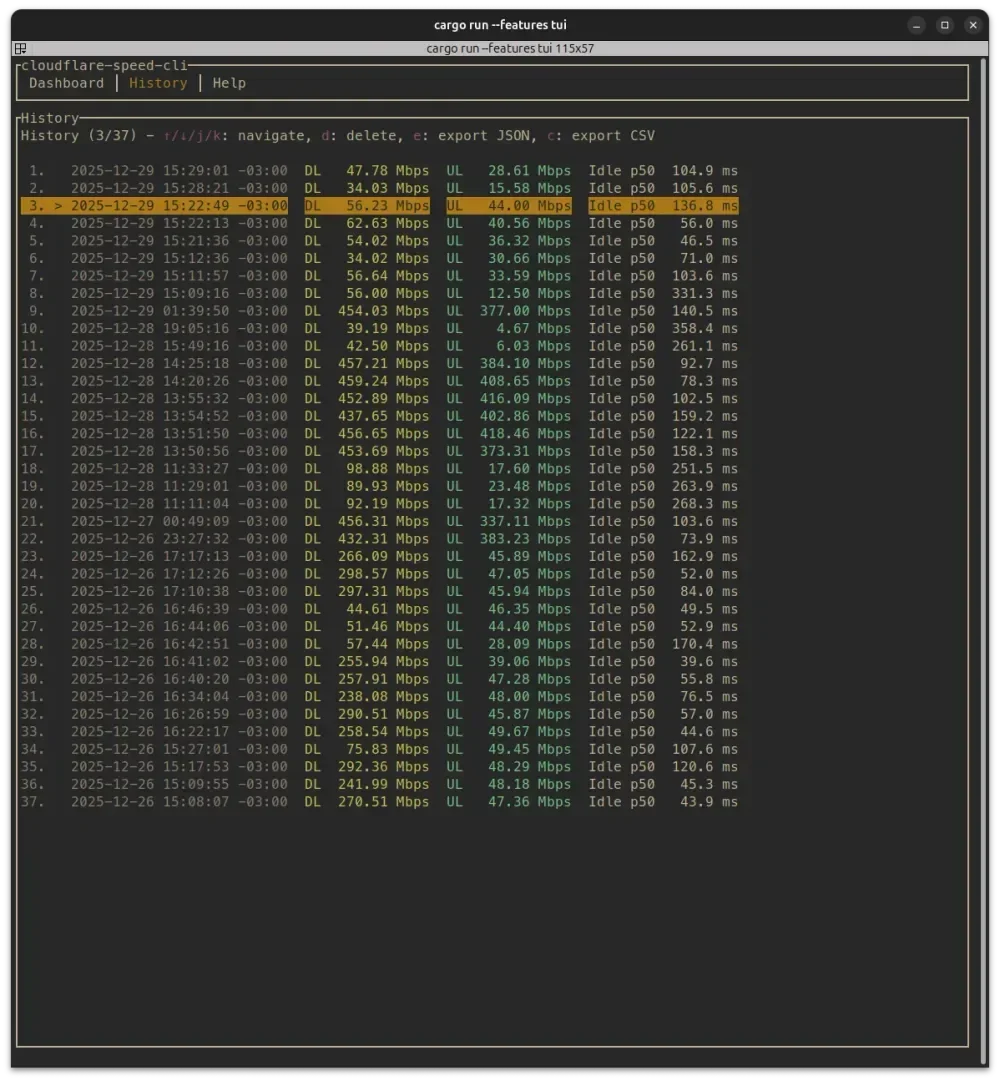Select history entry 9 dated 01:39:50
This screenshot has width=1000, height=1081.
(380, 311)
